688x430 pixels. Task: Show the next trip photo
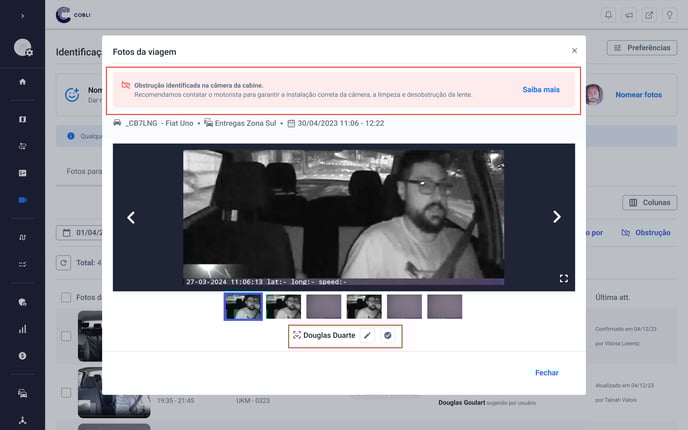coord(556,217)
